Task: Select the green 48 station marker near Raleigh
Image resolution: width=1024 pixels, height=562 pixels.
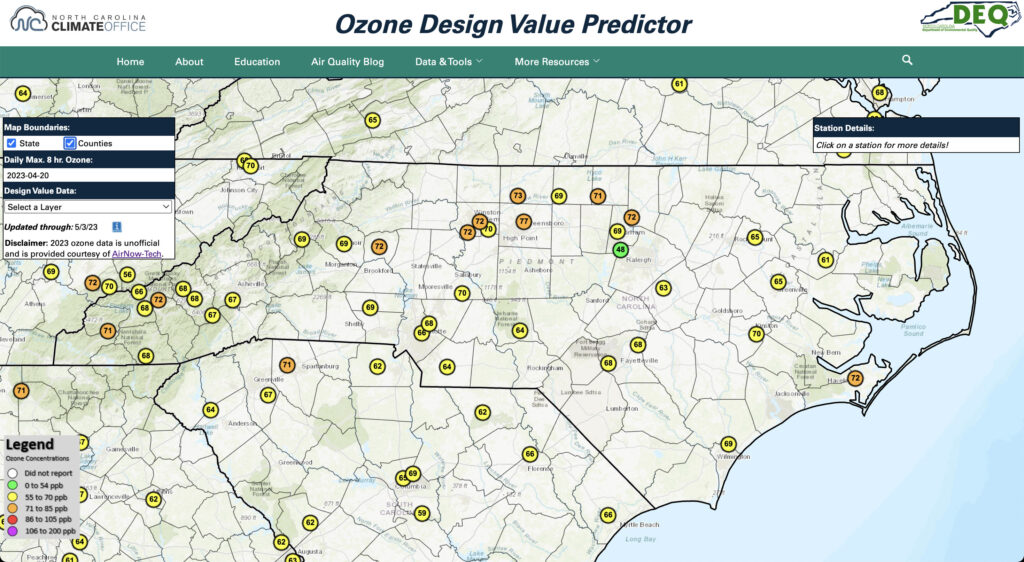Action: (x=620, y=249)
